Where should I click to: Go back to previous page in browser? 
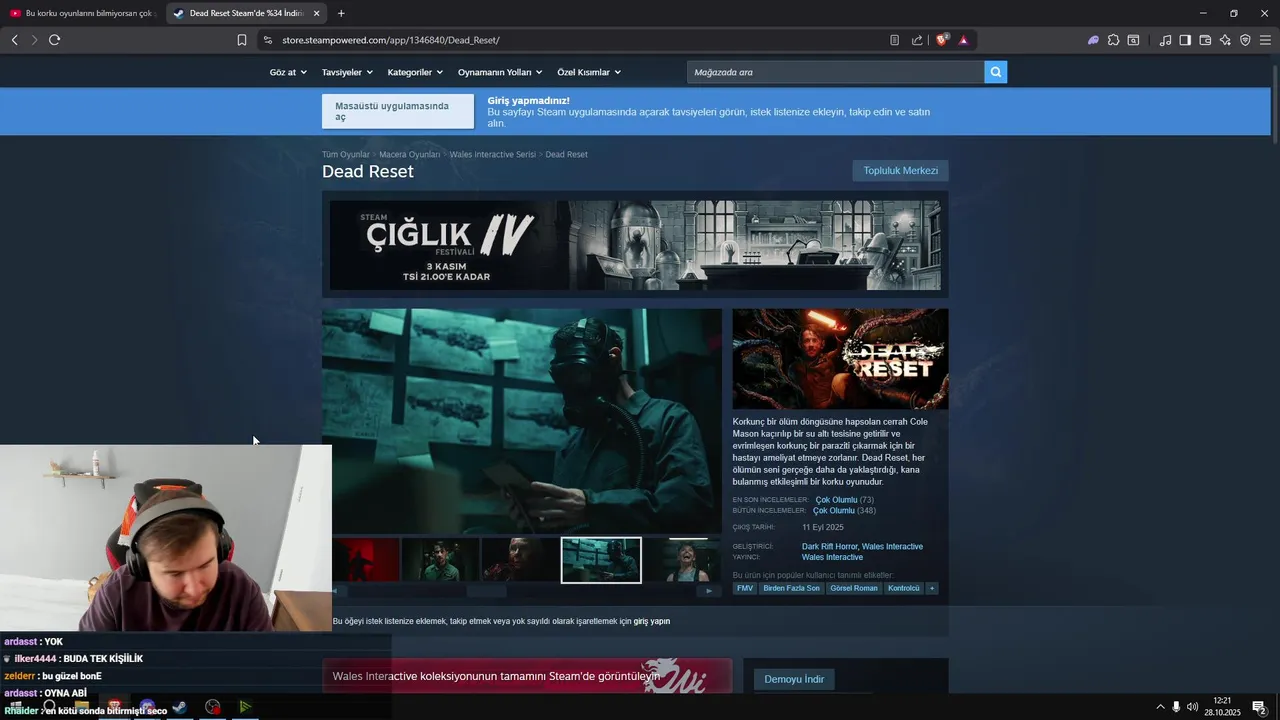[14, 40]
